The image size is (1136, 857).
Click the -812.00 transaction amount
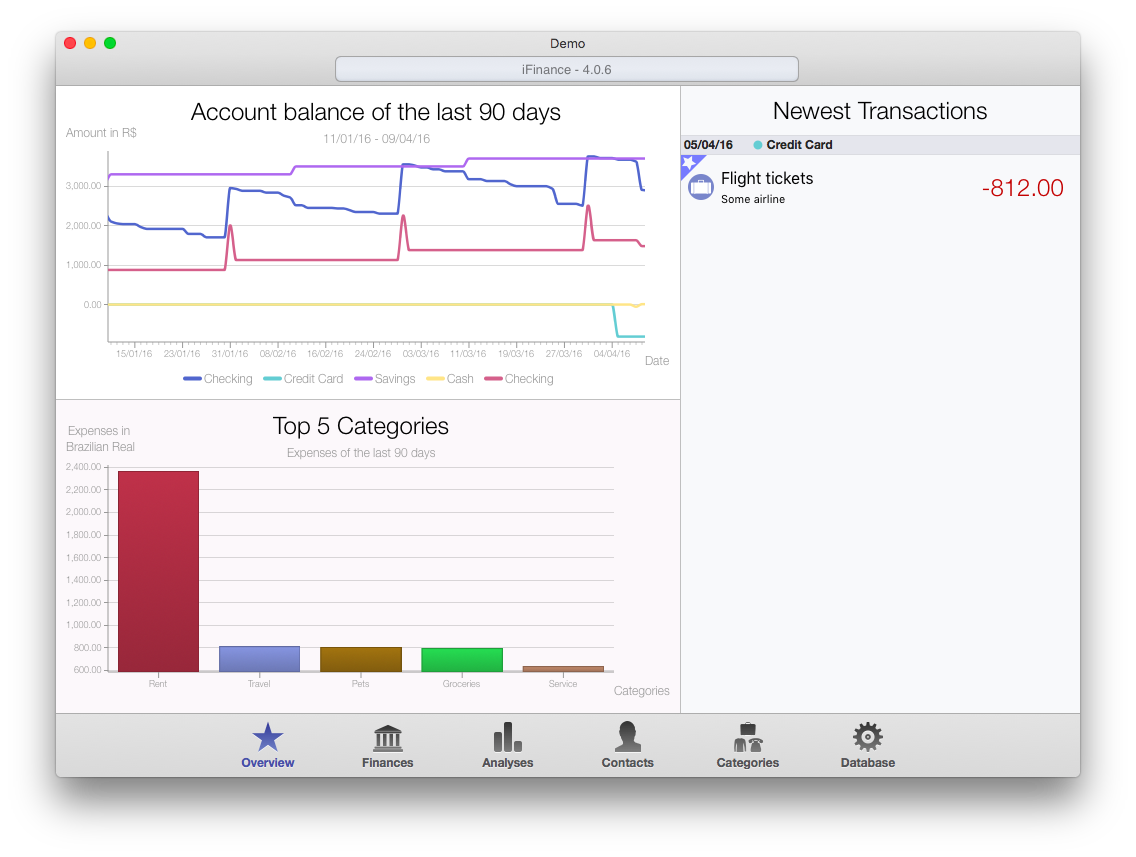(x=1022, y=188)
